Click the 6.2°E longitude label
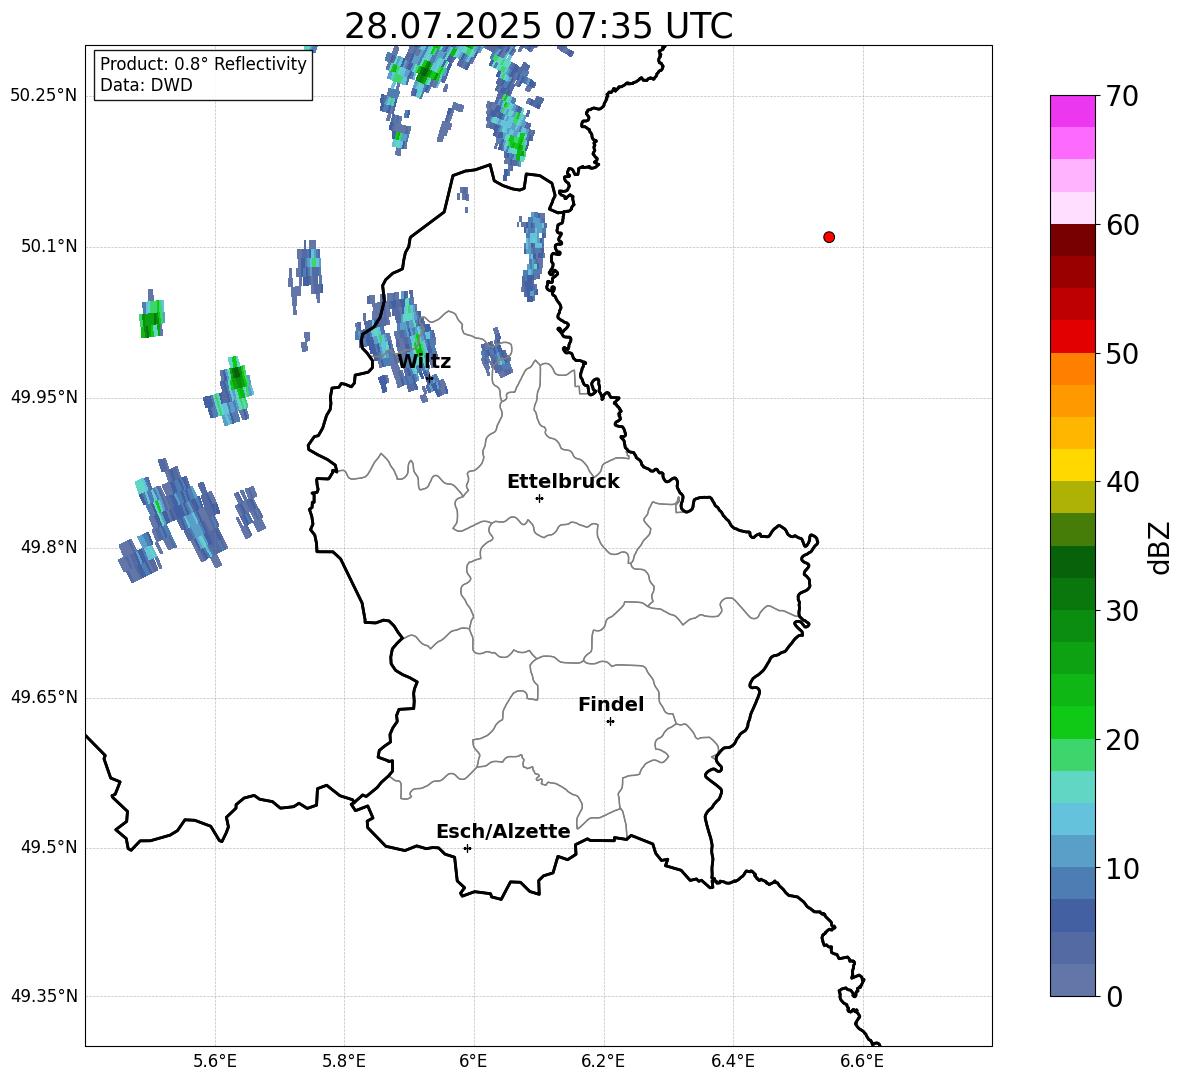This screenshot has height=1081, width=1184. 603,1061
